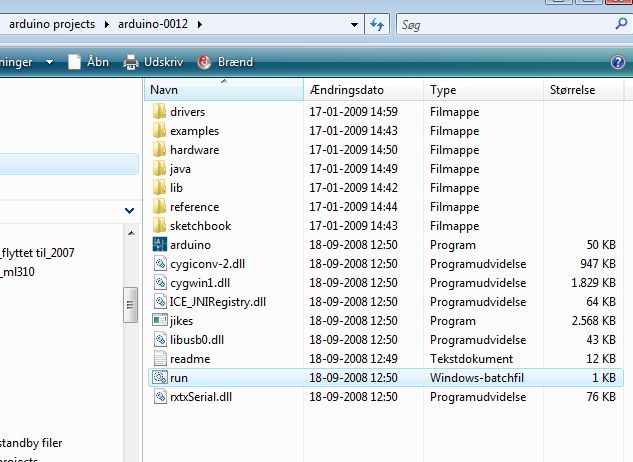633x462 pixels.
Task: Click the Udskriv (print) toolbar button
Action: click(153, 62)
